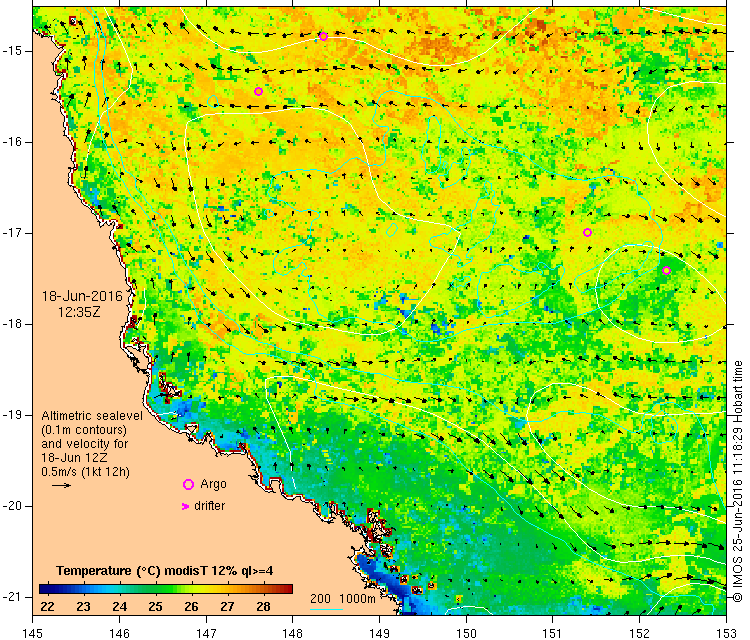The width and height of the screenshot is (750, 640).
Task: Click the latitude label -21
Action: [11, 596]
